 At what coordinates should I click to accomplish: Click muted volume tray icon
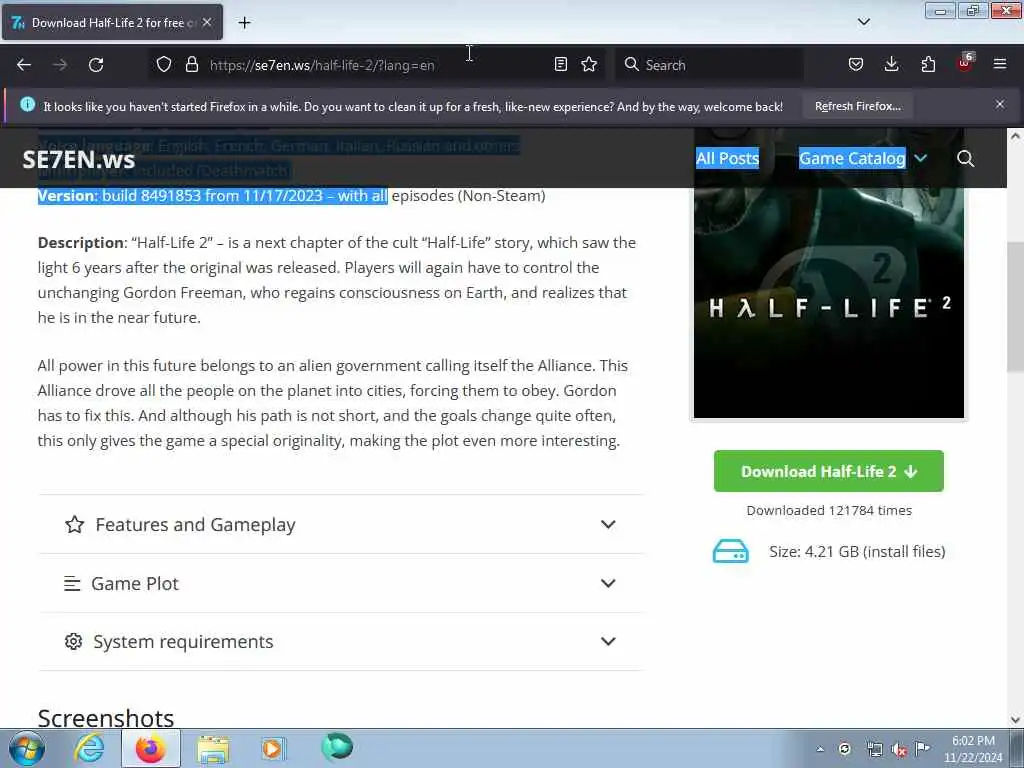pos(899,750)
